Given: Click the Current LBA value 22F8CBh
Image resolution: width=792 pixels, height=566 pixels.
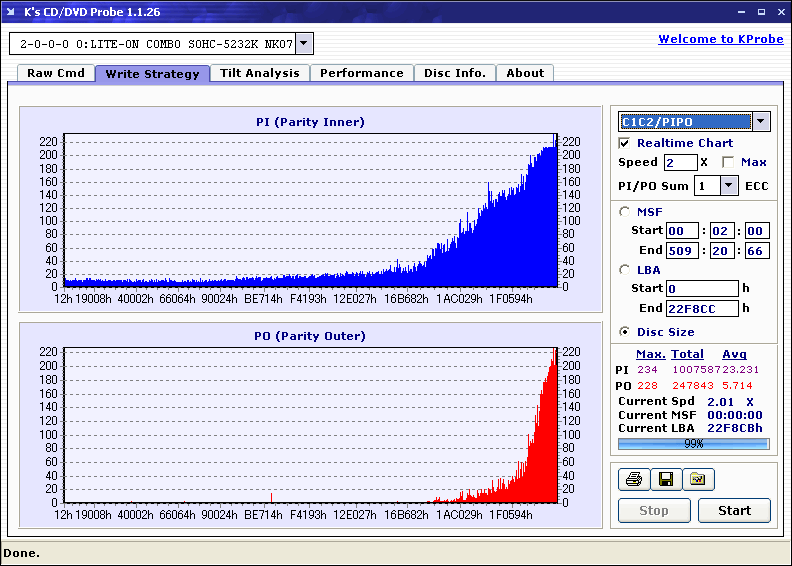Looking at the screenshot, I should (x=734, y=428).
